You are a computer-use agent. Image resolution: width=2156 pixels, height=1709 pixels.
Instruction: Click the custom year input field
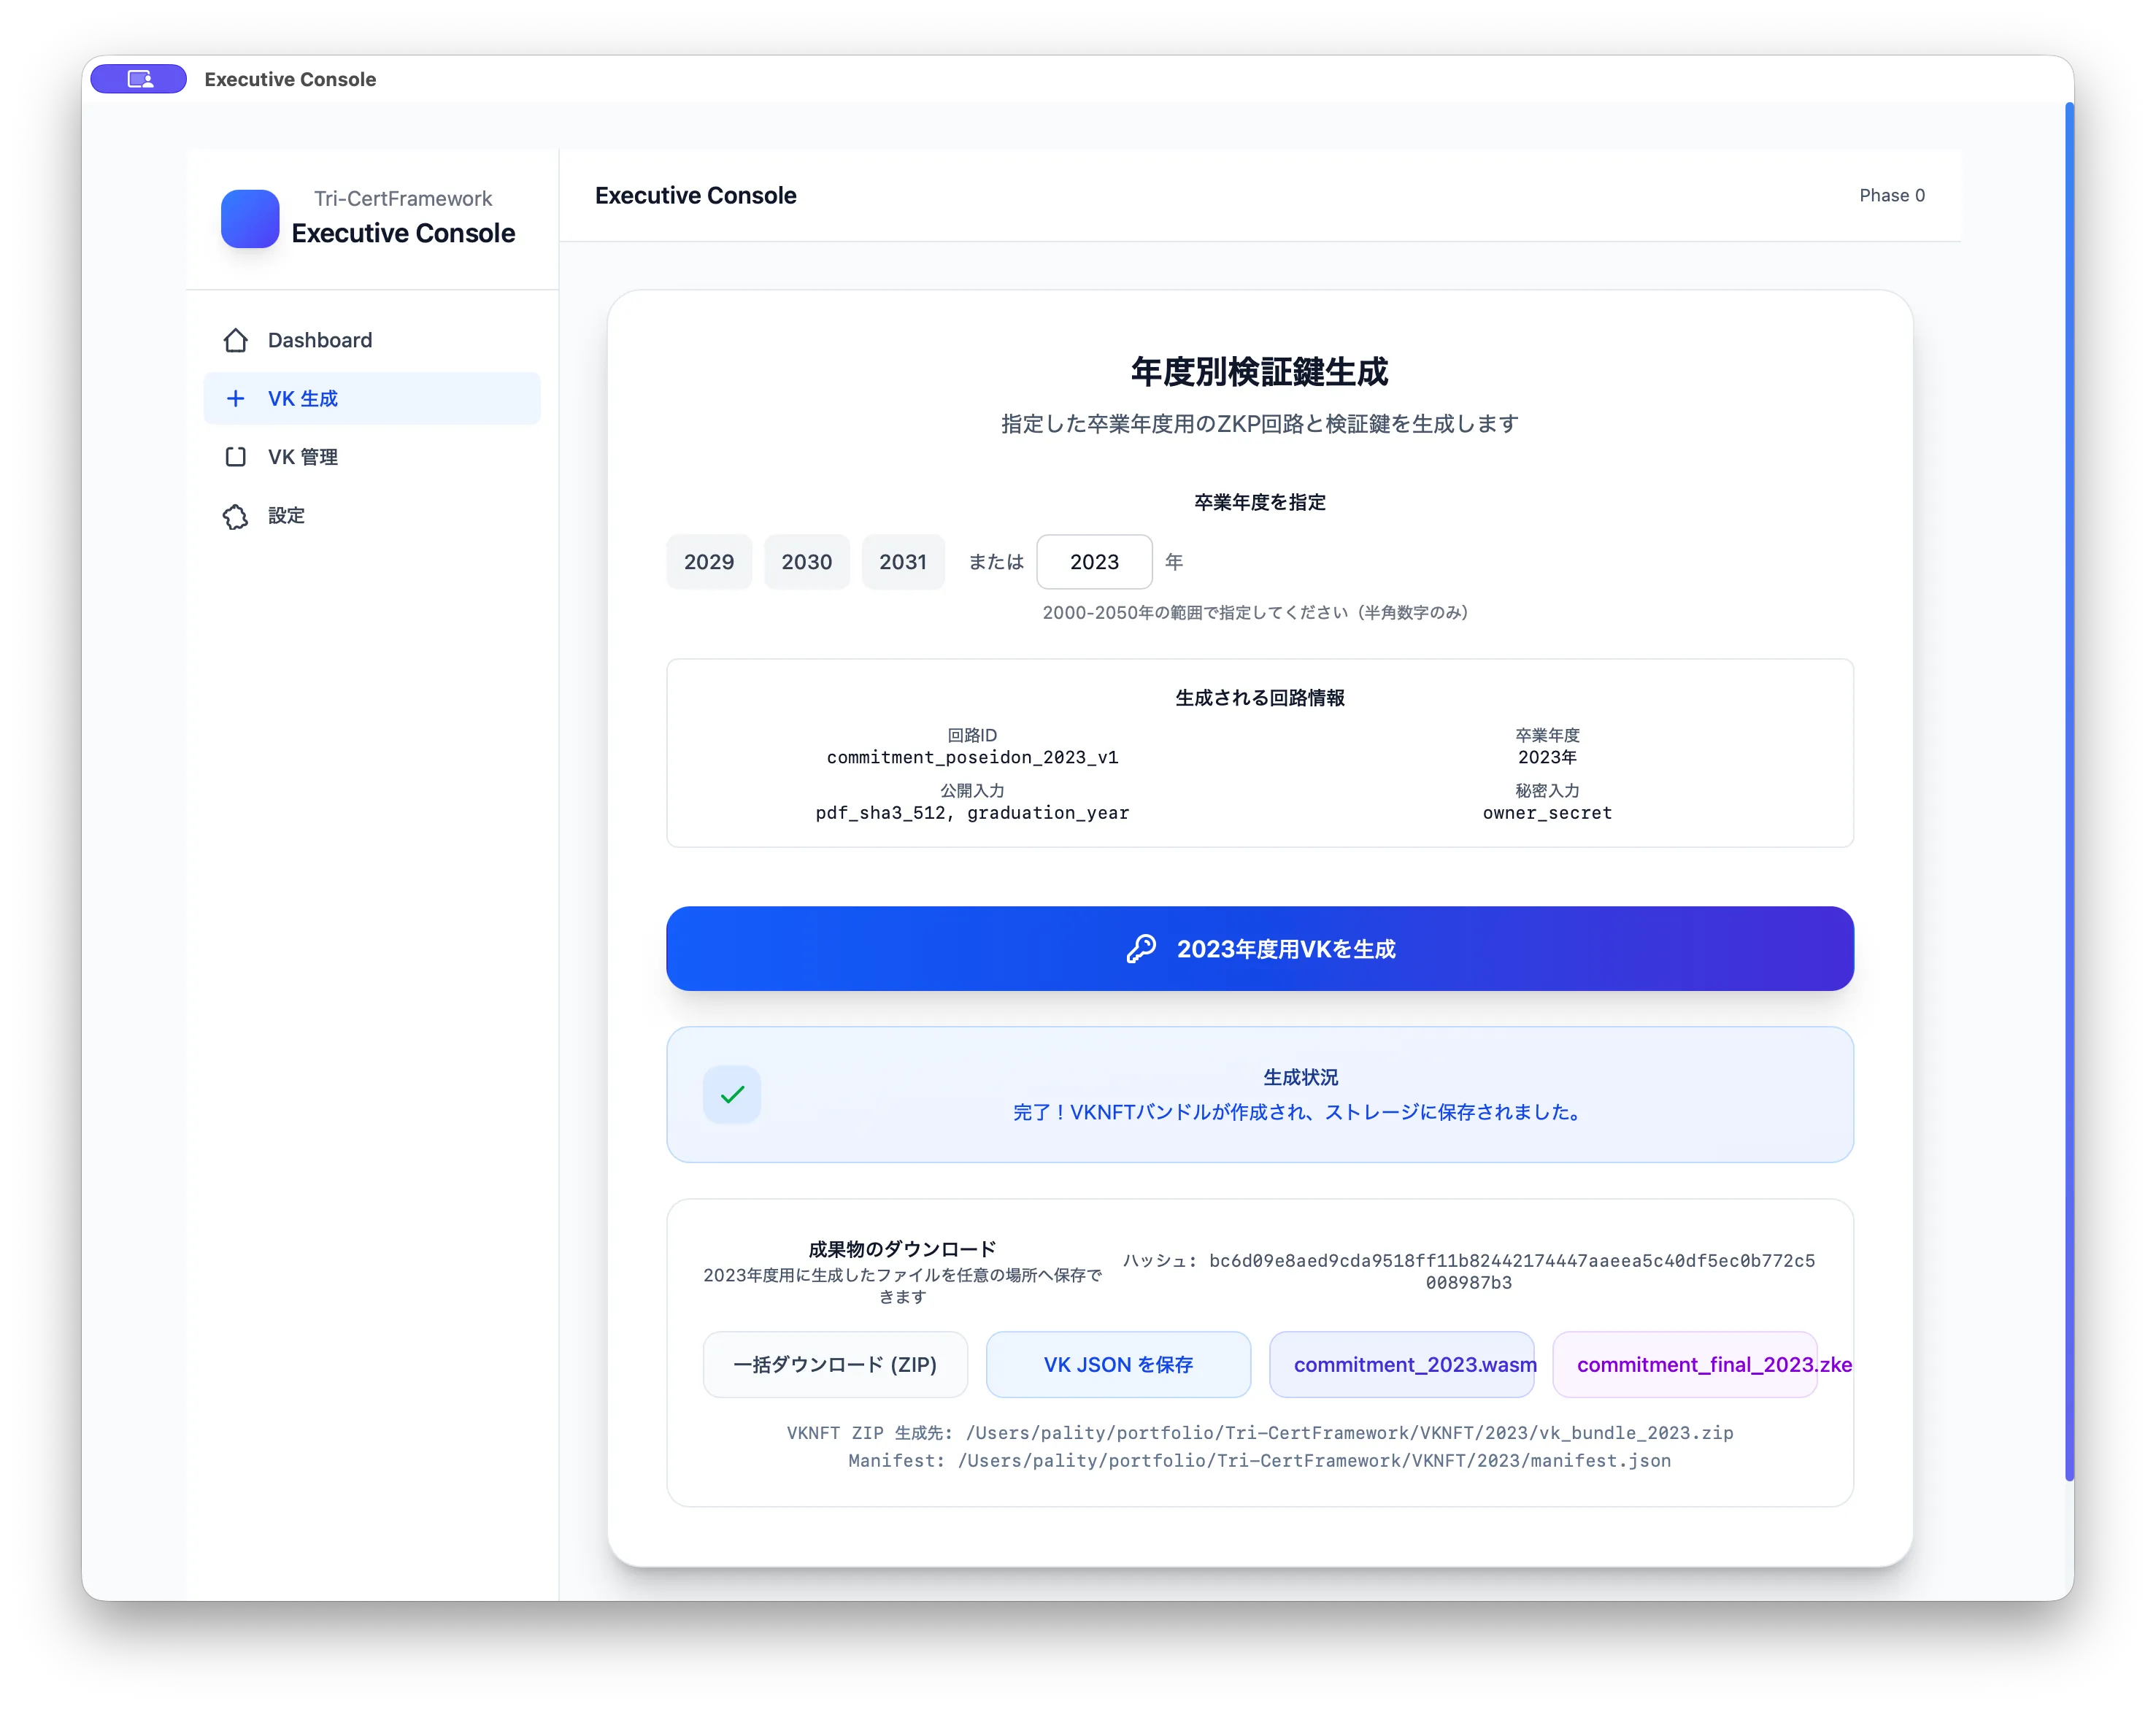[1094, 562]
